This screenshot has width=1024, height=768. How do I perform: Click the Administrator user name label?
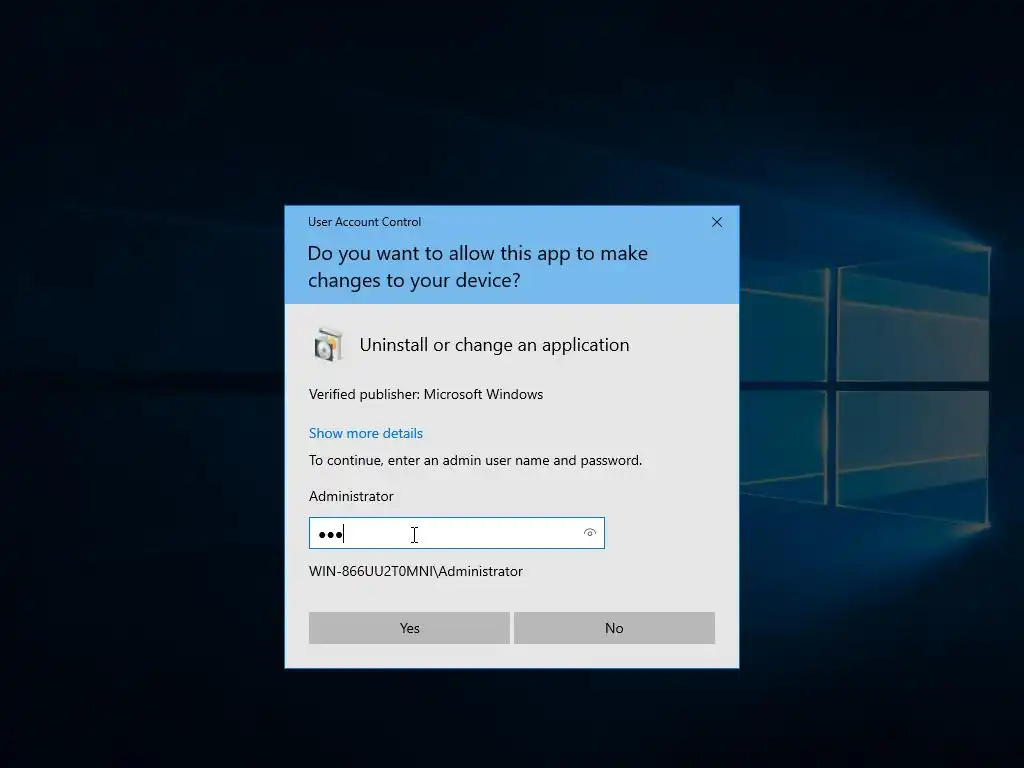pyautogui.click(x=351, y=496)
